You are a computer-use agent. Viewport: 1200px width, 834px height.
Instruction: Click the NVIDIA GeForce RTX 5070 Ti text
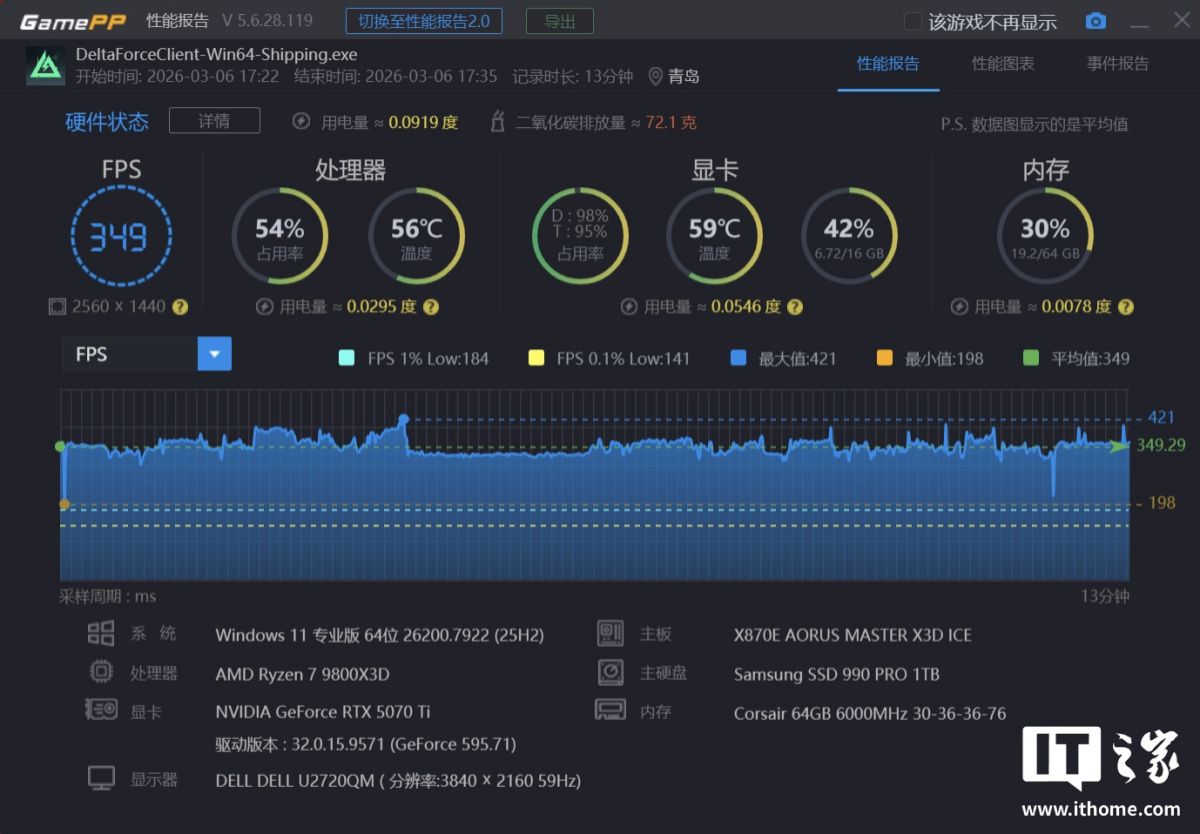pos(323,712)
